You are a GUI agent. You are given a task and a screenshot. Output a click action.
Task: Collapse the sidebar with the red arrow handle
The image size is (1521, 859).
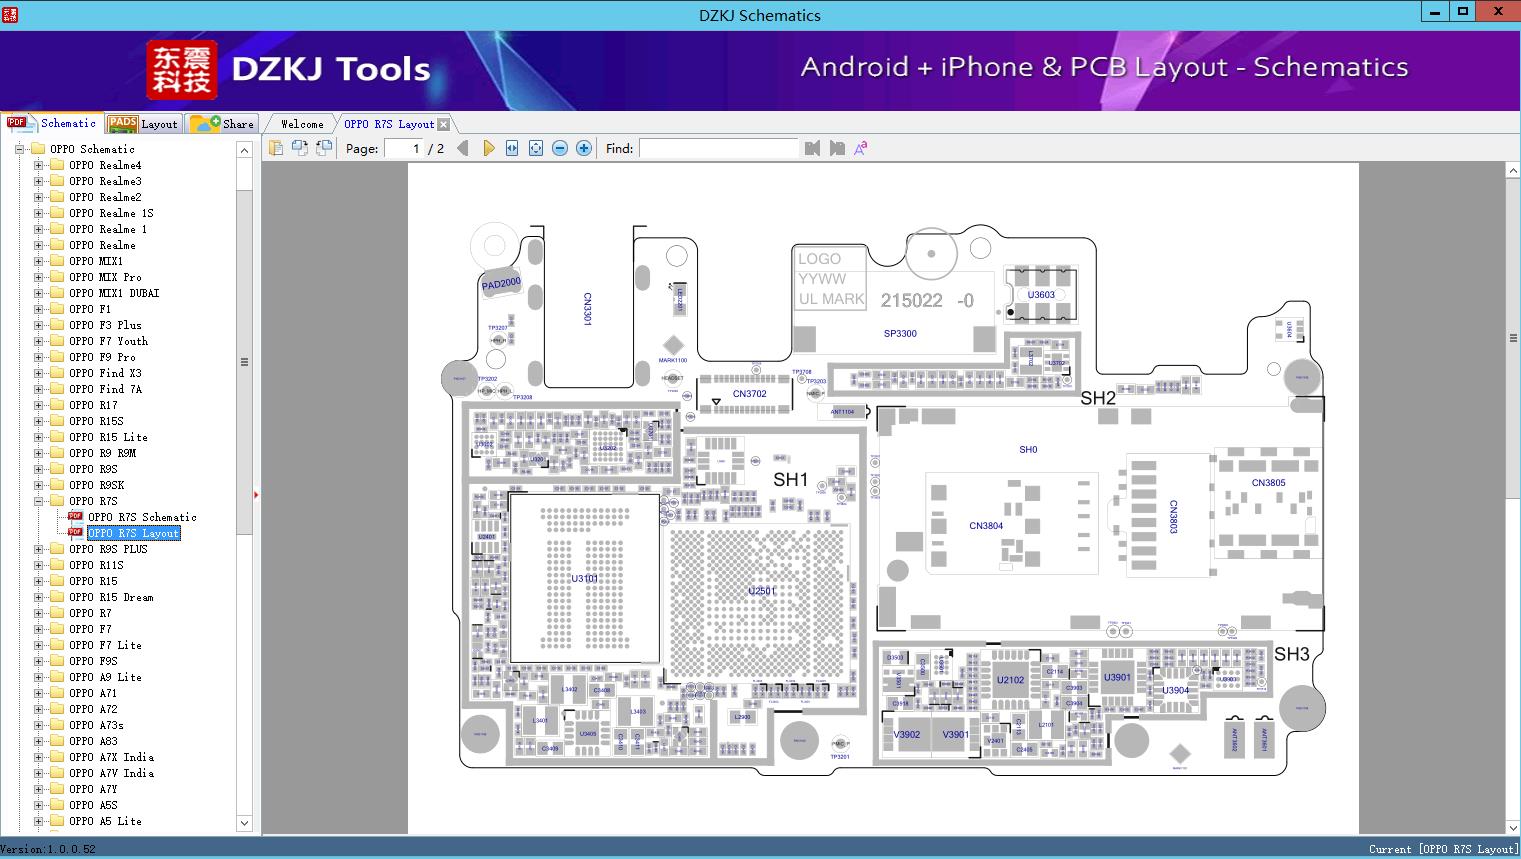point(256,494)
